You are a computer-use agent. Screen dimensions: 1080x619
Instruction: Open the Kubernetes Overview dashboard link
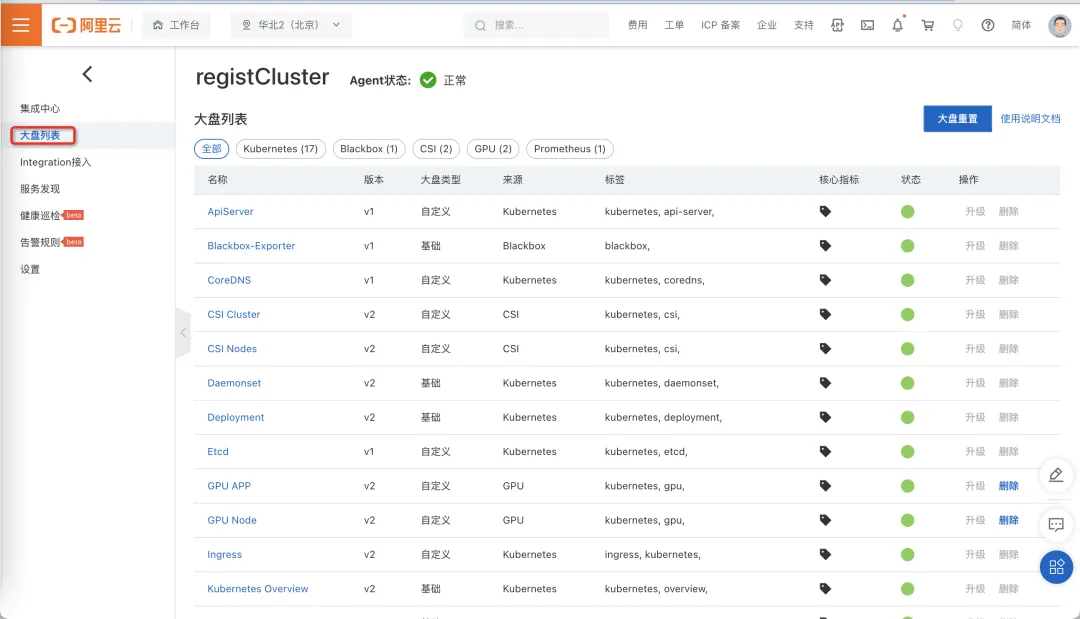pos(258,589)
